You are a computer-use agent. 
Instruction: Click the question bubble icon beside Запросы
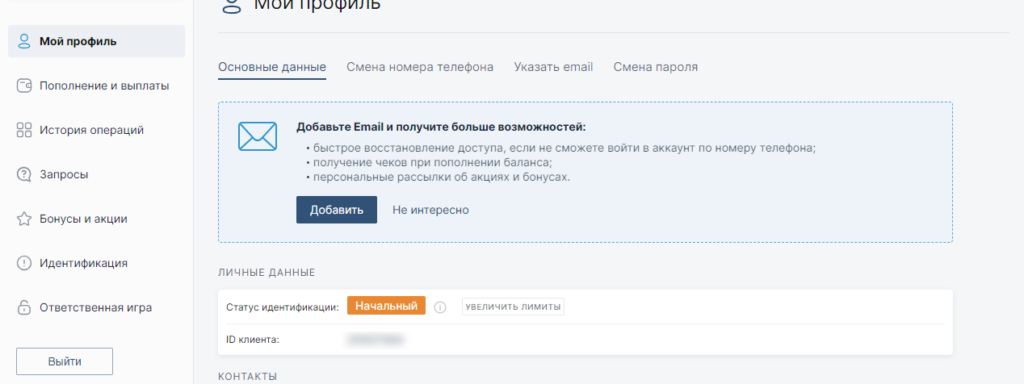[x=24, y=174]
